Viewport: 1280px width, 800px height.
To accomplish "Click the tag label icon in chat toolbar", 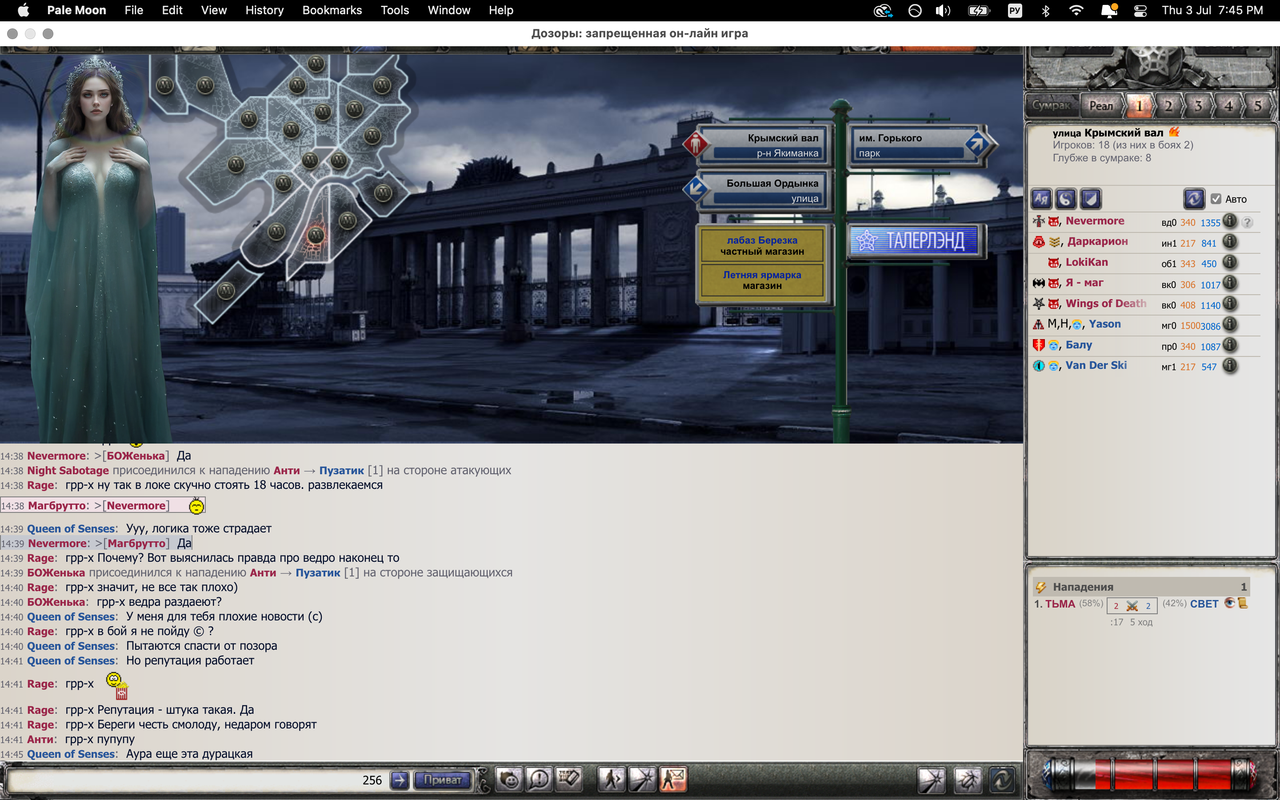I will 569,779.
